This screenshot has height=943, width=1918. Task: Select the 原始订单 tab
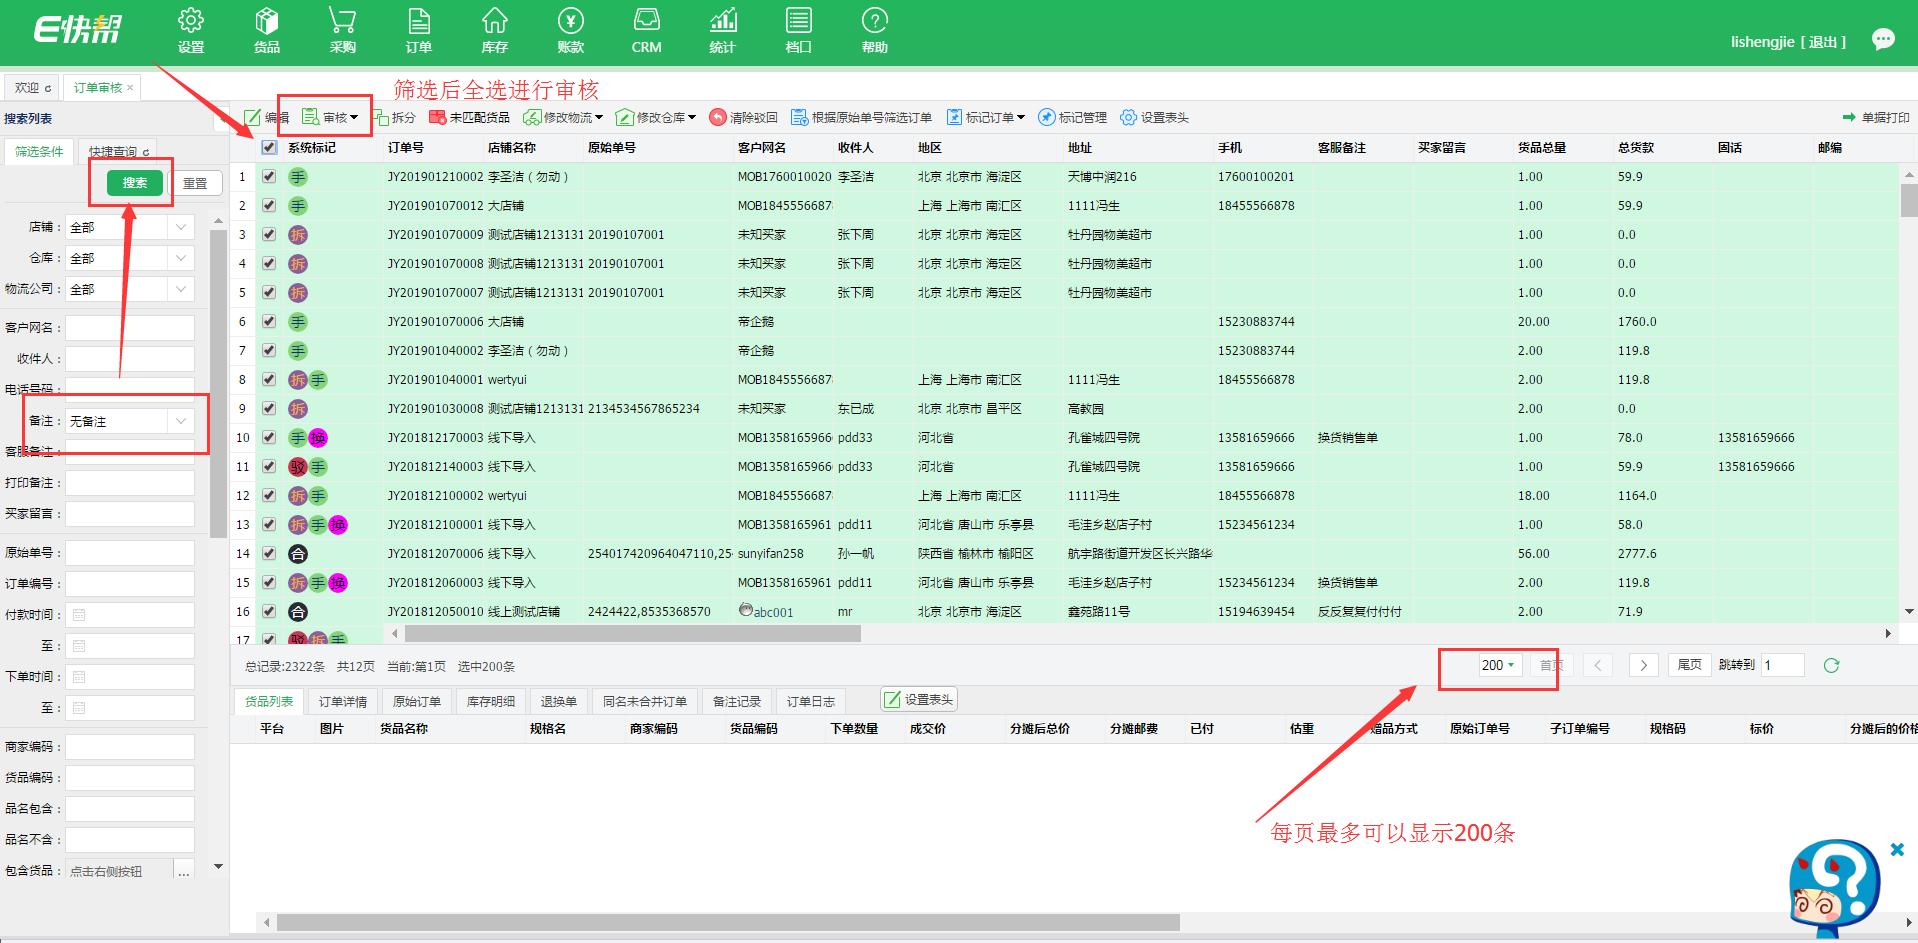click(417, 701)
